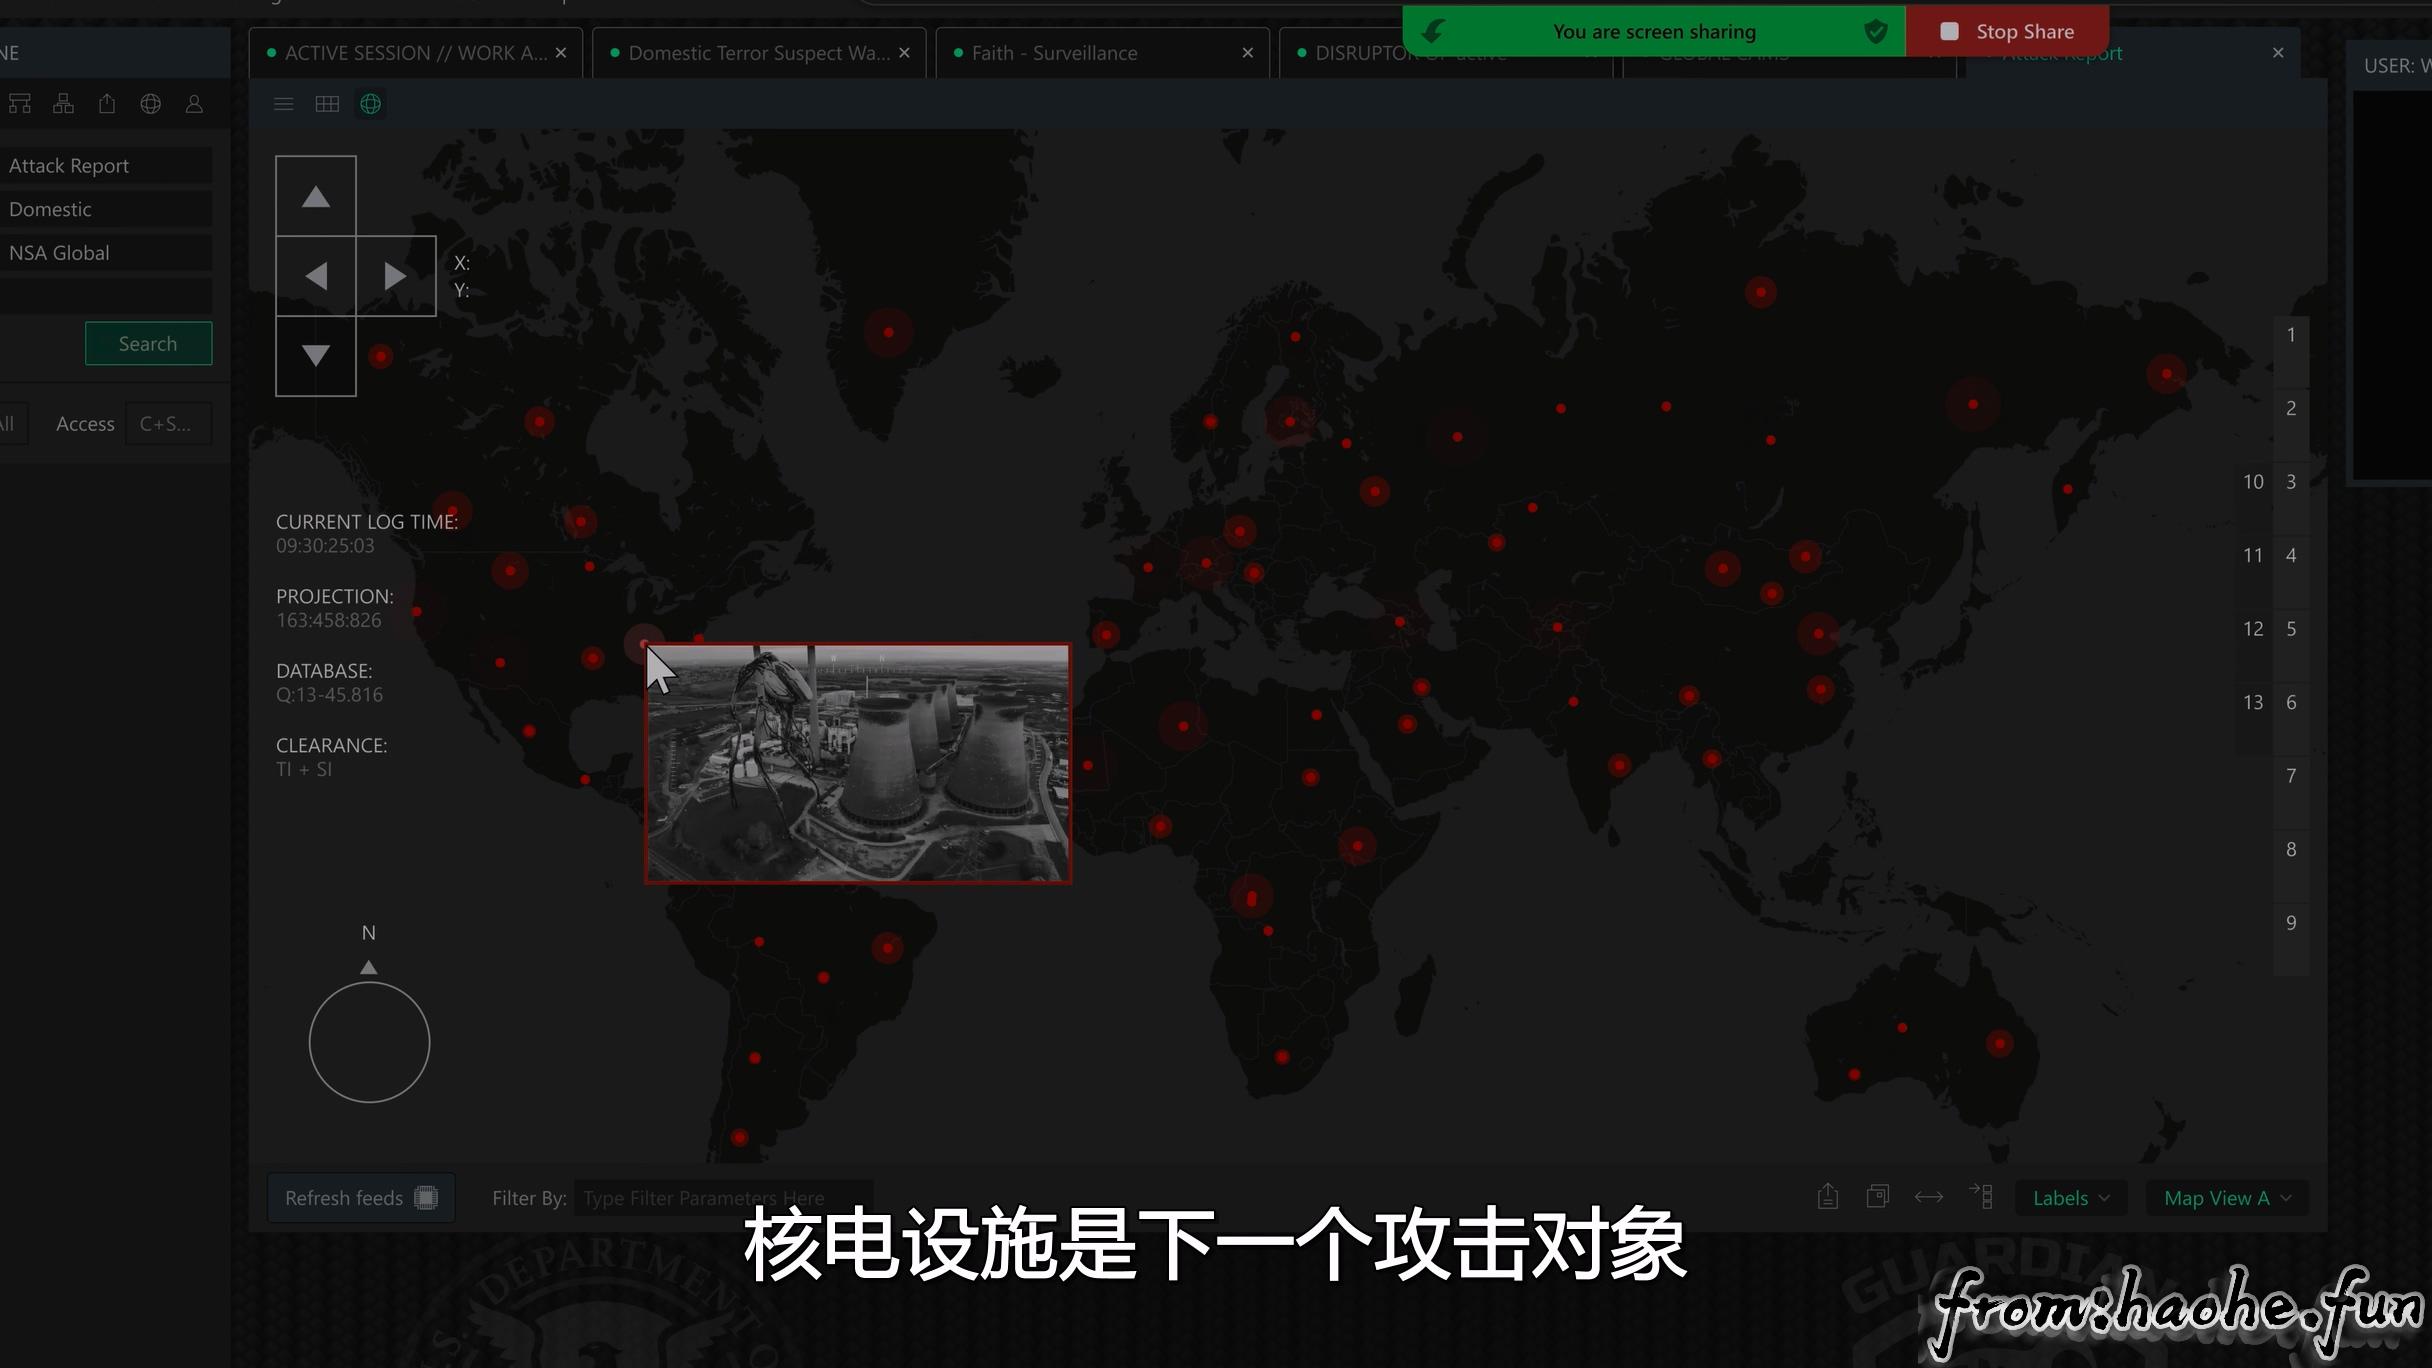The width and height of the screenshot is (2432, 1368).
Task: Click the red hotspot at southern tip of South America
Action: point(739,1137)
